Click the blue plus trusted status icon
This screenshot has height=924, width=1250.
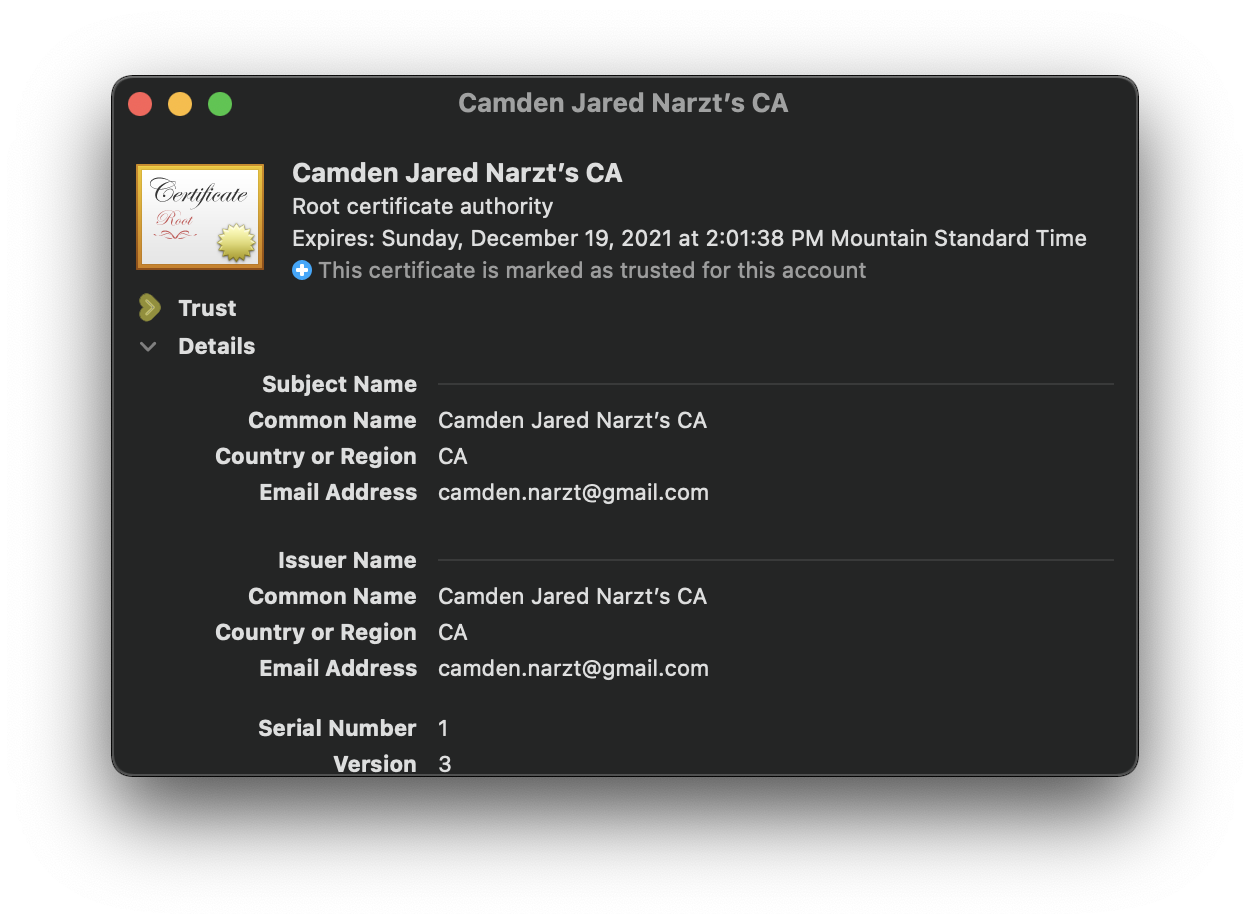point(302,270)
